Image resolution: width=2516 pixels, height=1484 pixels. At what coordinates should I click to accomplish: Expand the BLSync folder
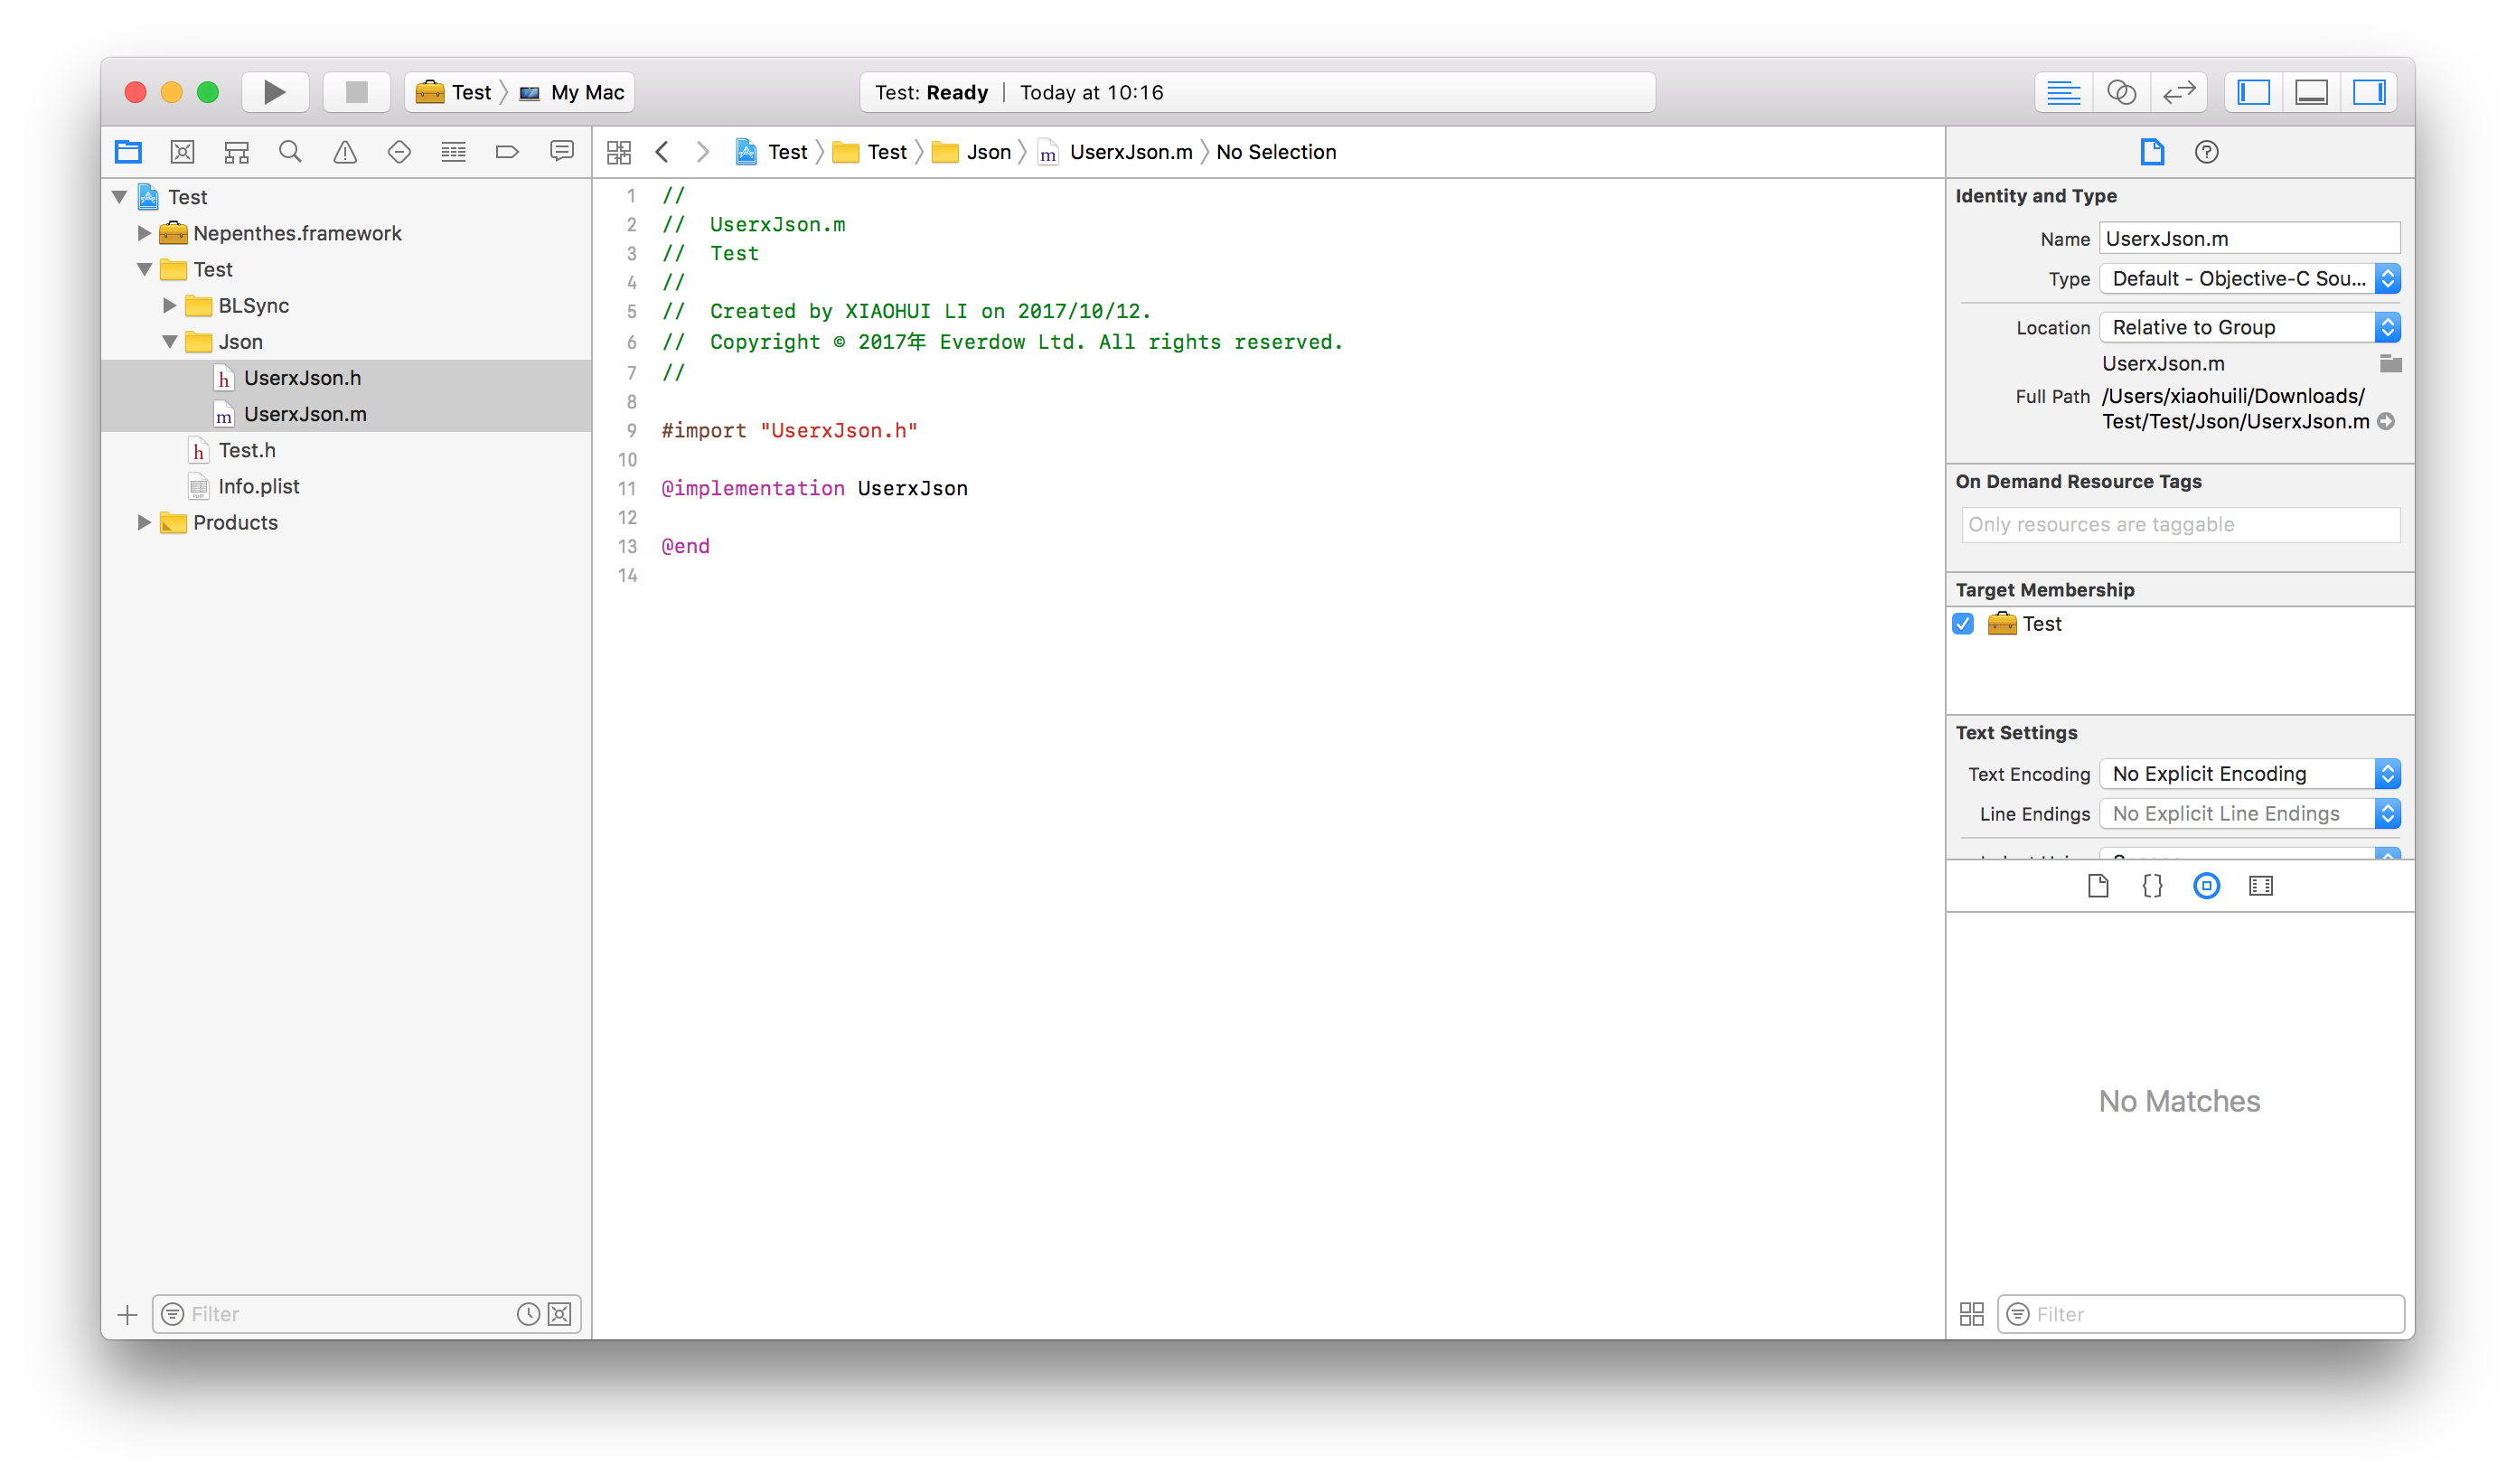(169, 305)
